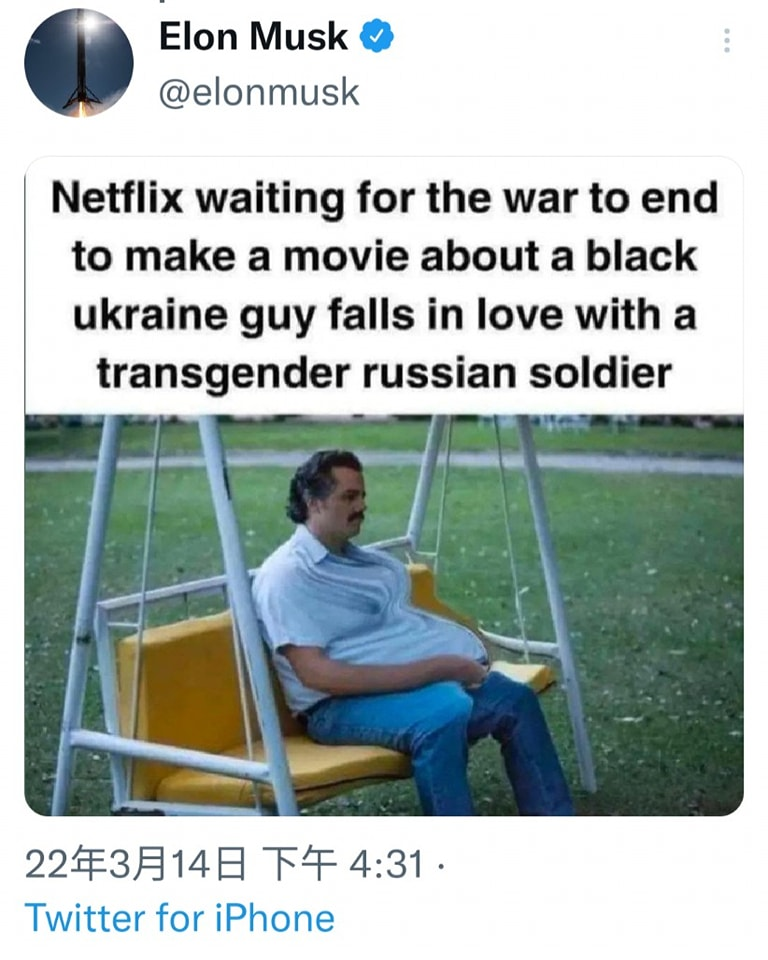Click the blue verified checkmark badge
The width and height of the screenshot is (768, 960).
pyautogui.click(x=376, y=36)
